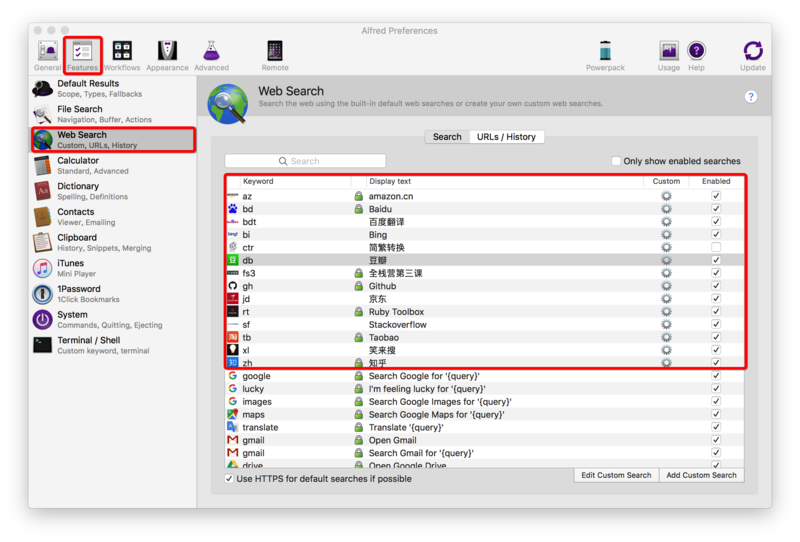Toggle enabled for Github gh search

pyautogui.click(x=716, y=286)
